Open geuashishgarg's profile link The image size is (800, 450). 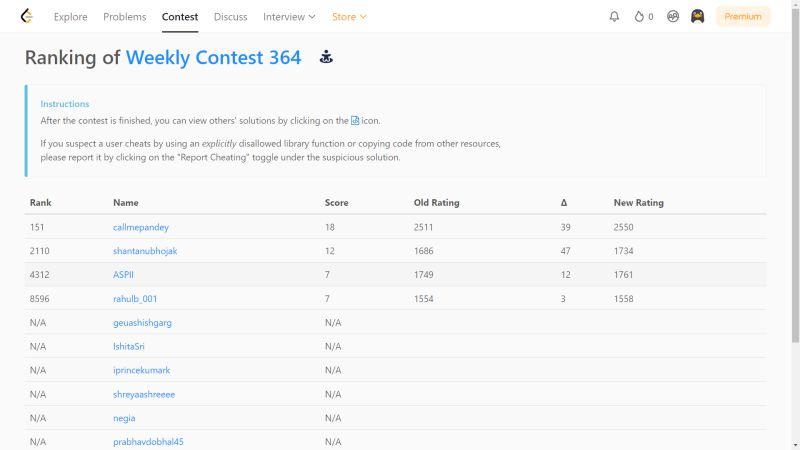[142, 323]
